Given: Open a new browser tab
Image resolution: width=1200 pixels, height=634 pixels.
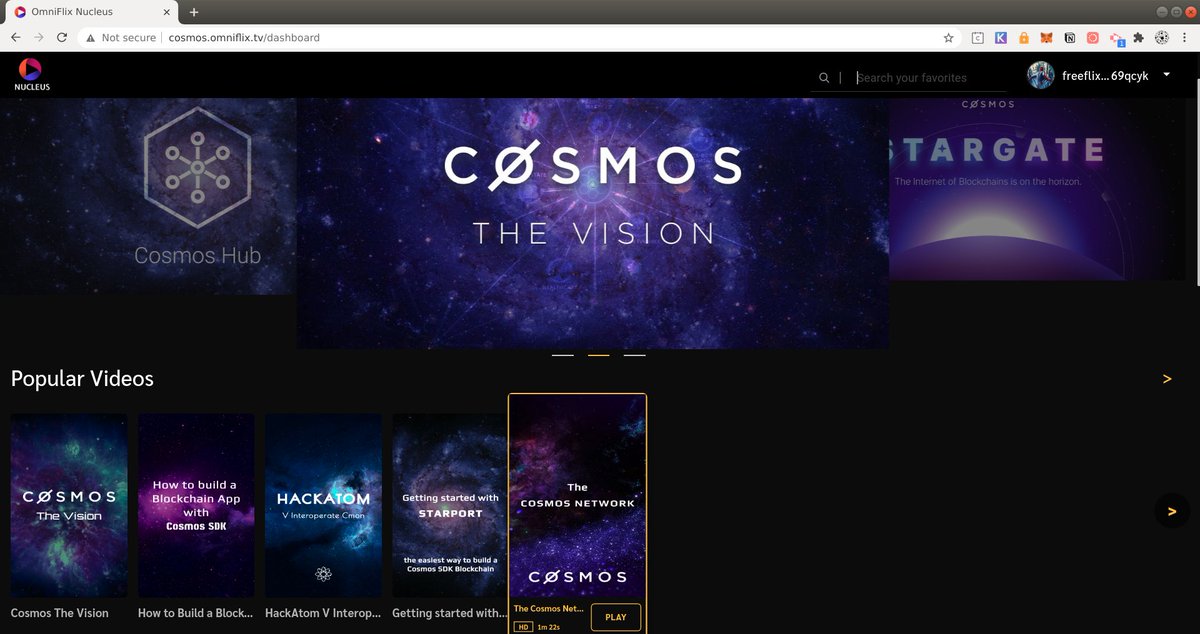Looking at the screenshot, I should 194,12.
